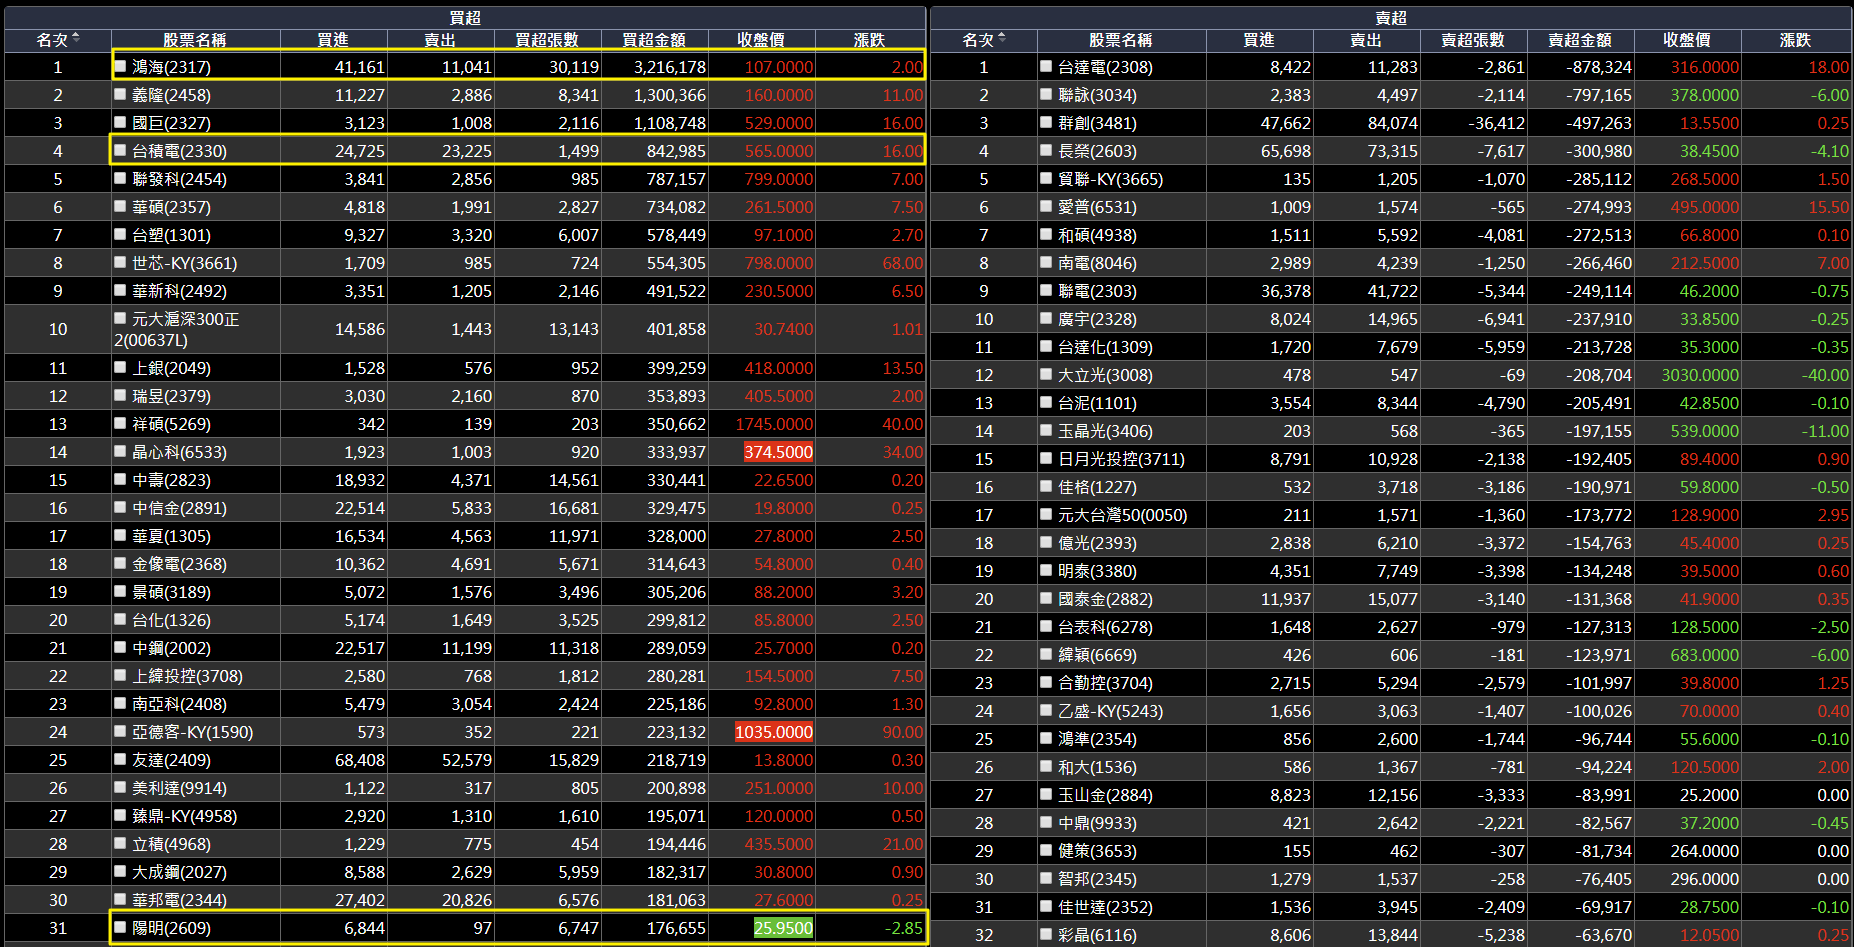Open stock 乙盛-KY(5243)

(1110, 711)
